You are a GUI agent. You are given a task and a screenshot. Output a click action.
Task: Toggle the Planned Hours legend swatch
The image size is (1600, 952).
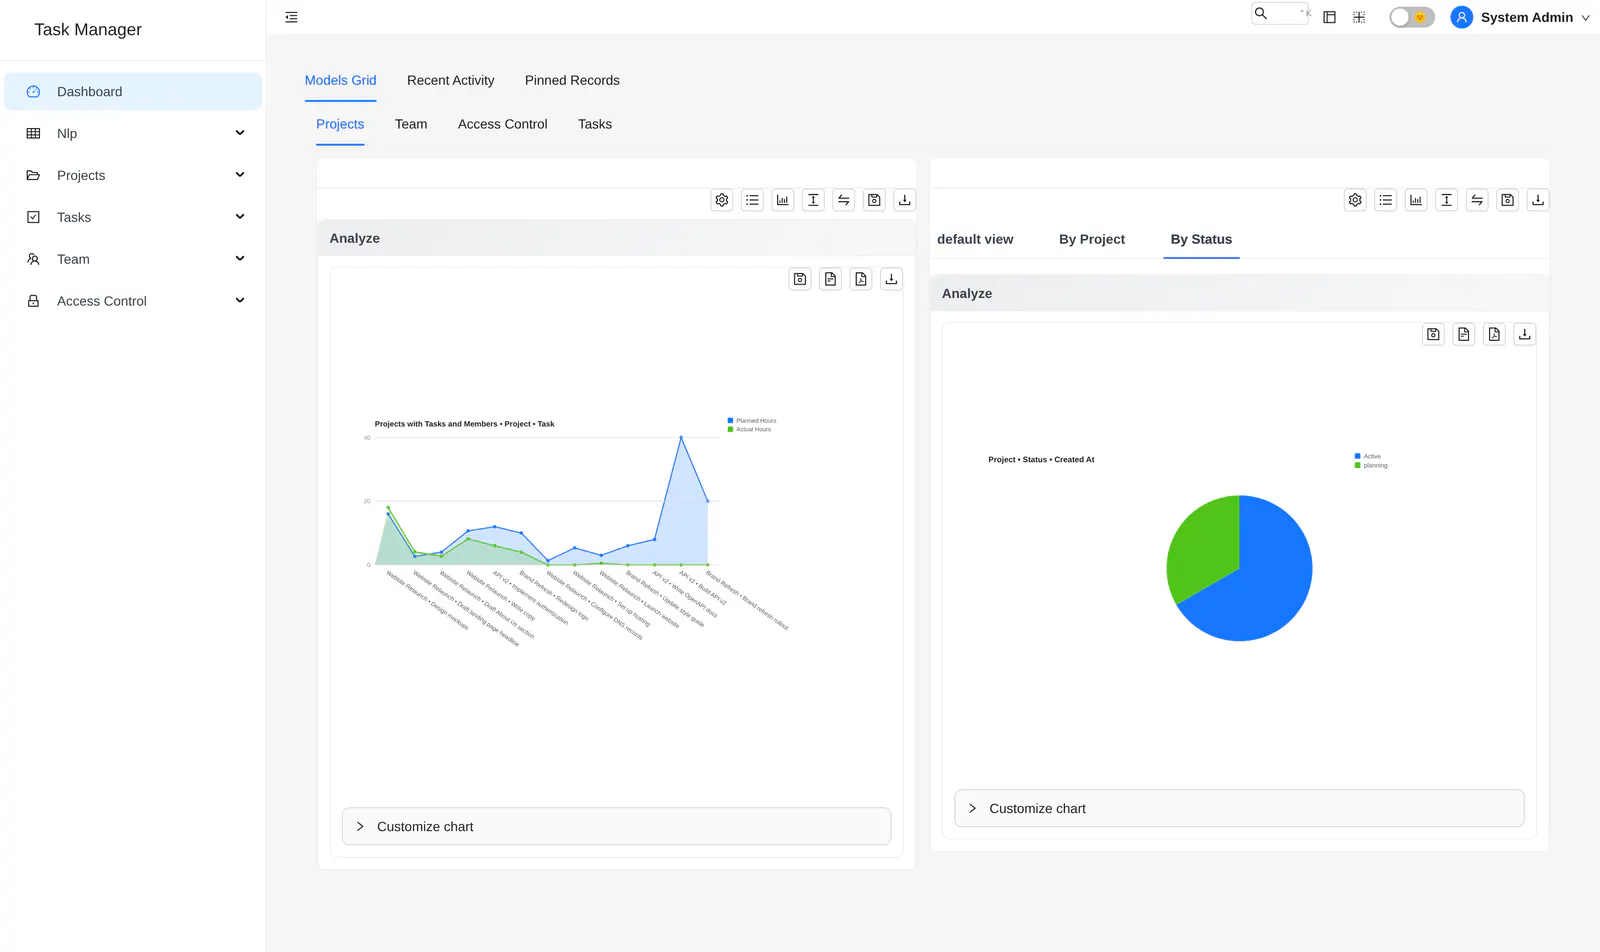tap(730, 421)
